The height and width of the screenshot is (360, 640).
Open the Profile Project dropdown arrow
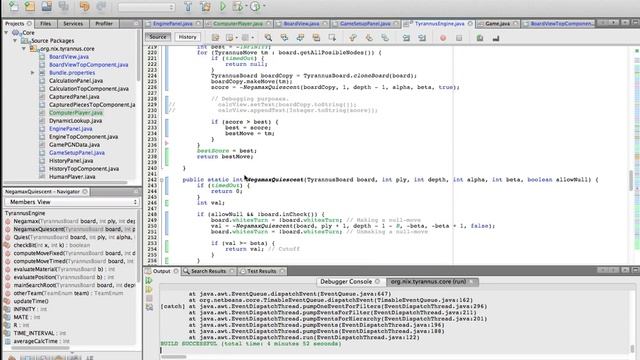pos(264,7)
